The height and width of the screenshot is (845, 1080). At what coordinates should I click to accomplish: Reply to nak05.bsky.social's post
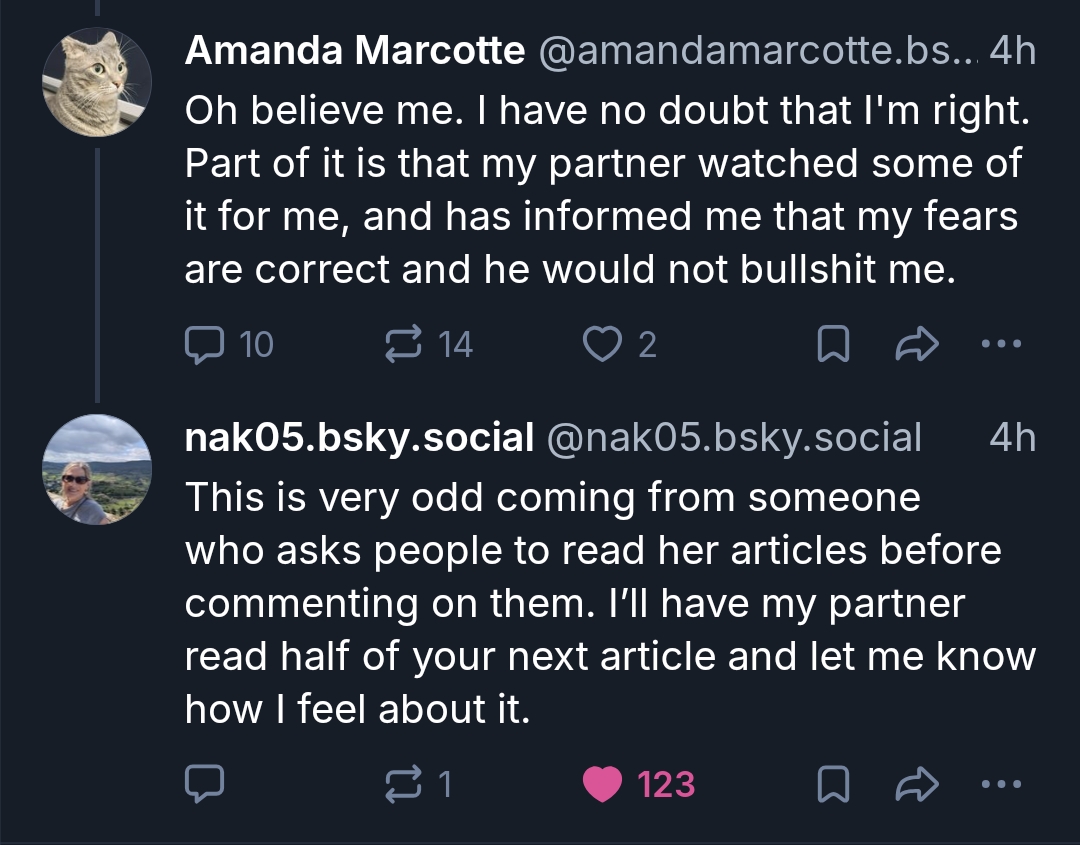tap(206, 785)
